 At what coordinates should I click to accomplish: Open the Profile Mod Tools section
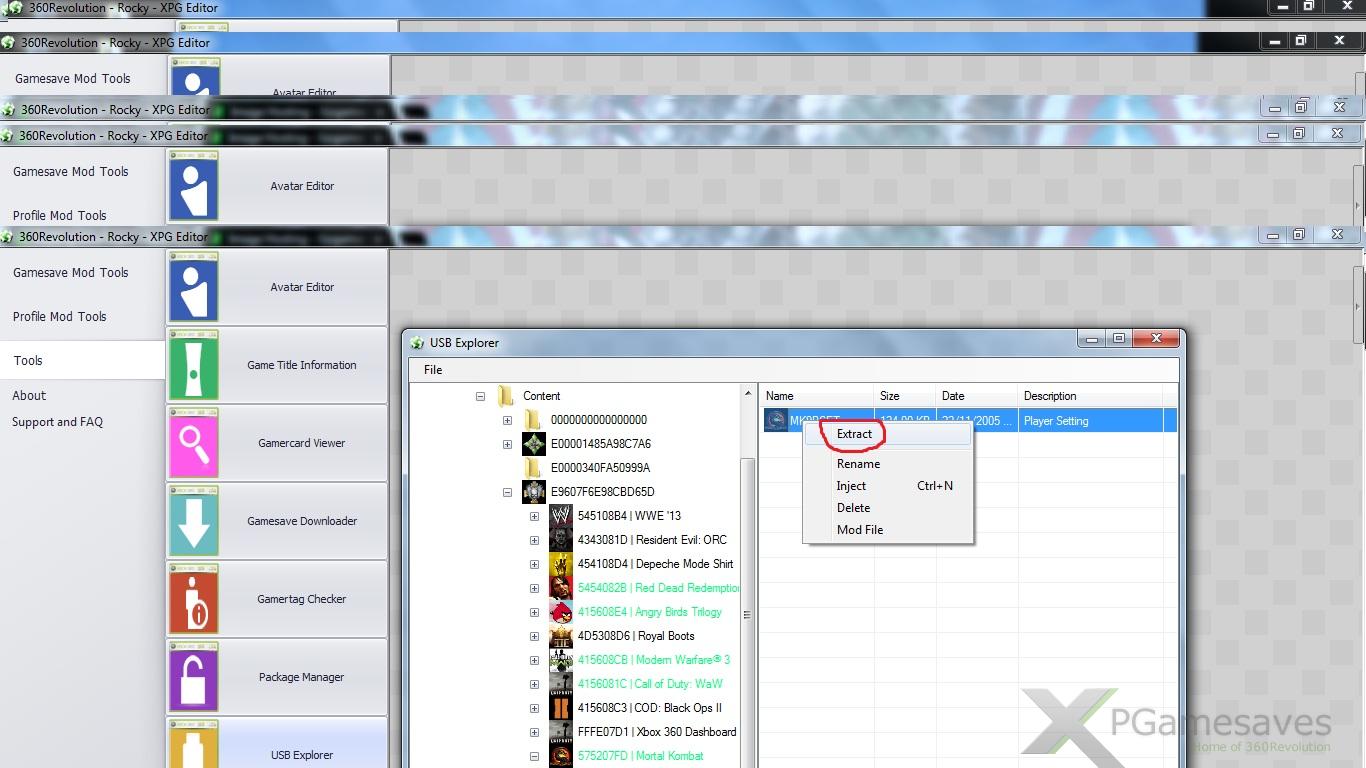pos(59,316)
